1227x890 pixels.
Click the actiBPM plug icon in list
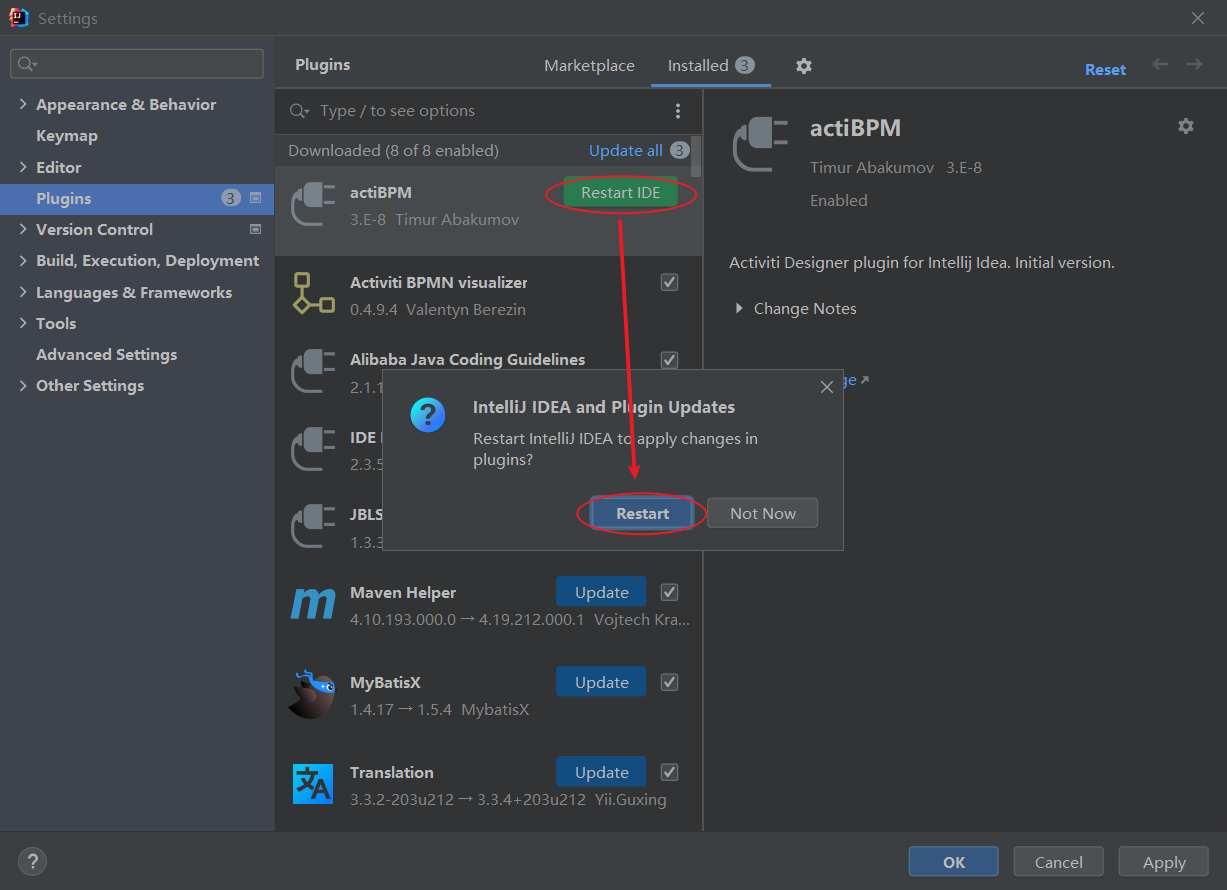pos(312,205)
